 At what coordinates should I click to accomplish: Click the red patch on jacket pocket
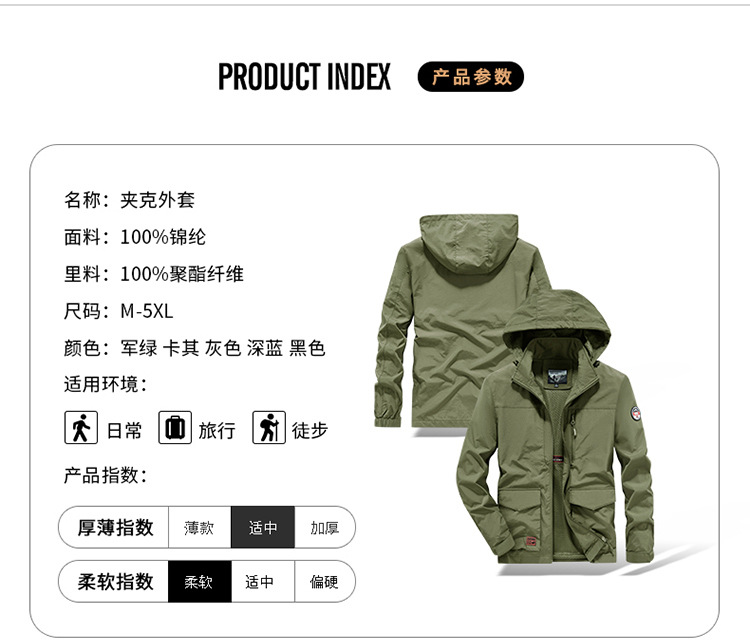point(531,542)
